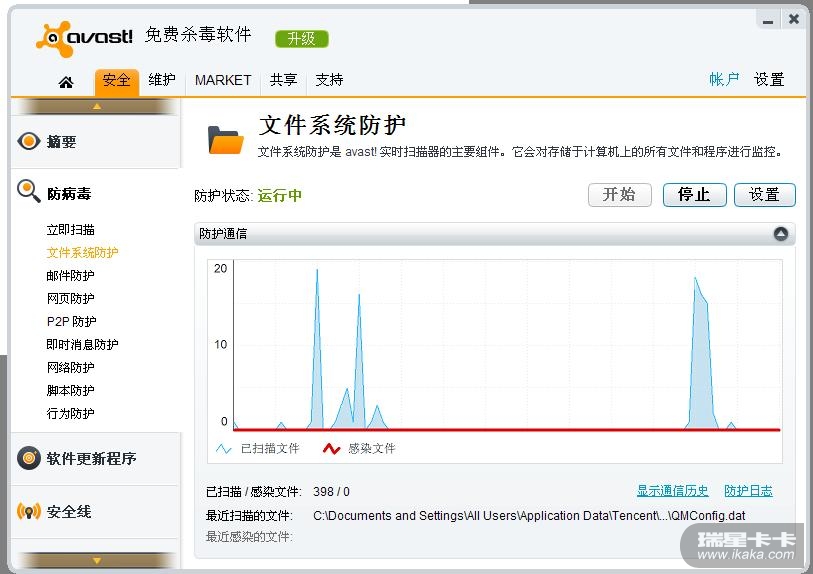Viewport: 813px width, 574px height.
Task: Select 即时消息防护 in the sidebar
Action: [x=82, y=344]
